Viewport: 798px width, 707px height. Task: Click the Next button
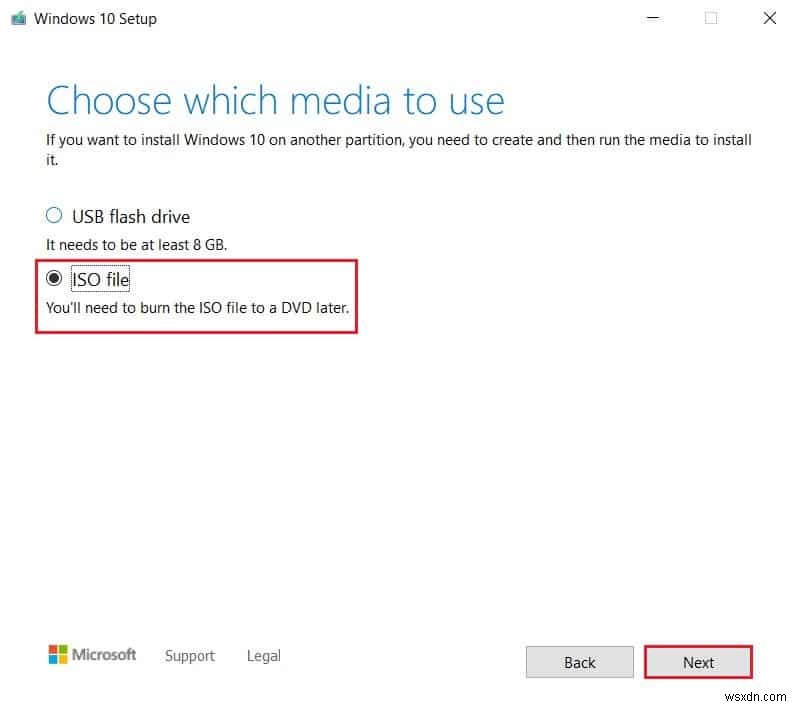pyautogui.click(x=698, y=662)
